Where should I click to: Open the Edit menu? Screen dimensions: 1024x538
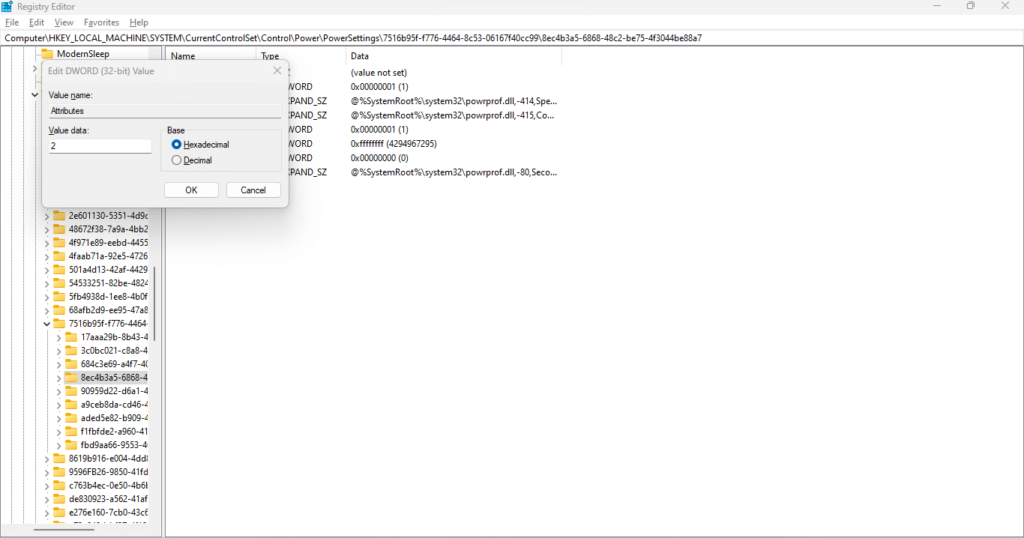pos(37,22)
